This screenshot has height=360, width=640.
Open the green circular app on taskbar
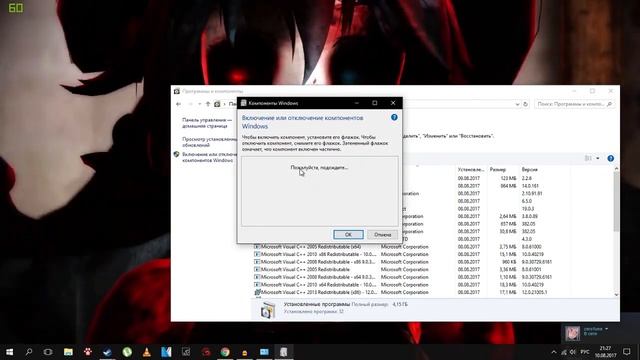point(127,352)
